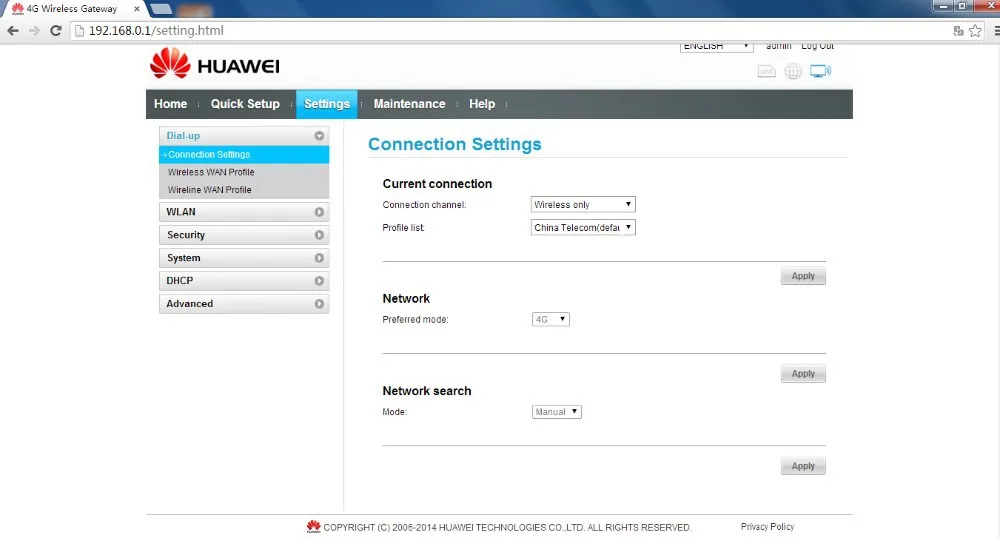Click the browser back arrow

(x=13, y=30)
